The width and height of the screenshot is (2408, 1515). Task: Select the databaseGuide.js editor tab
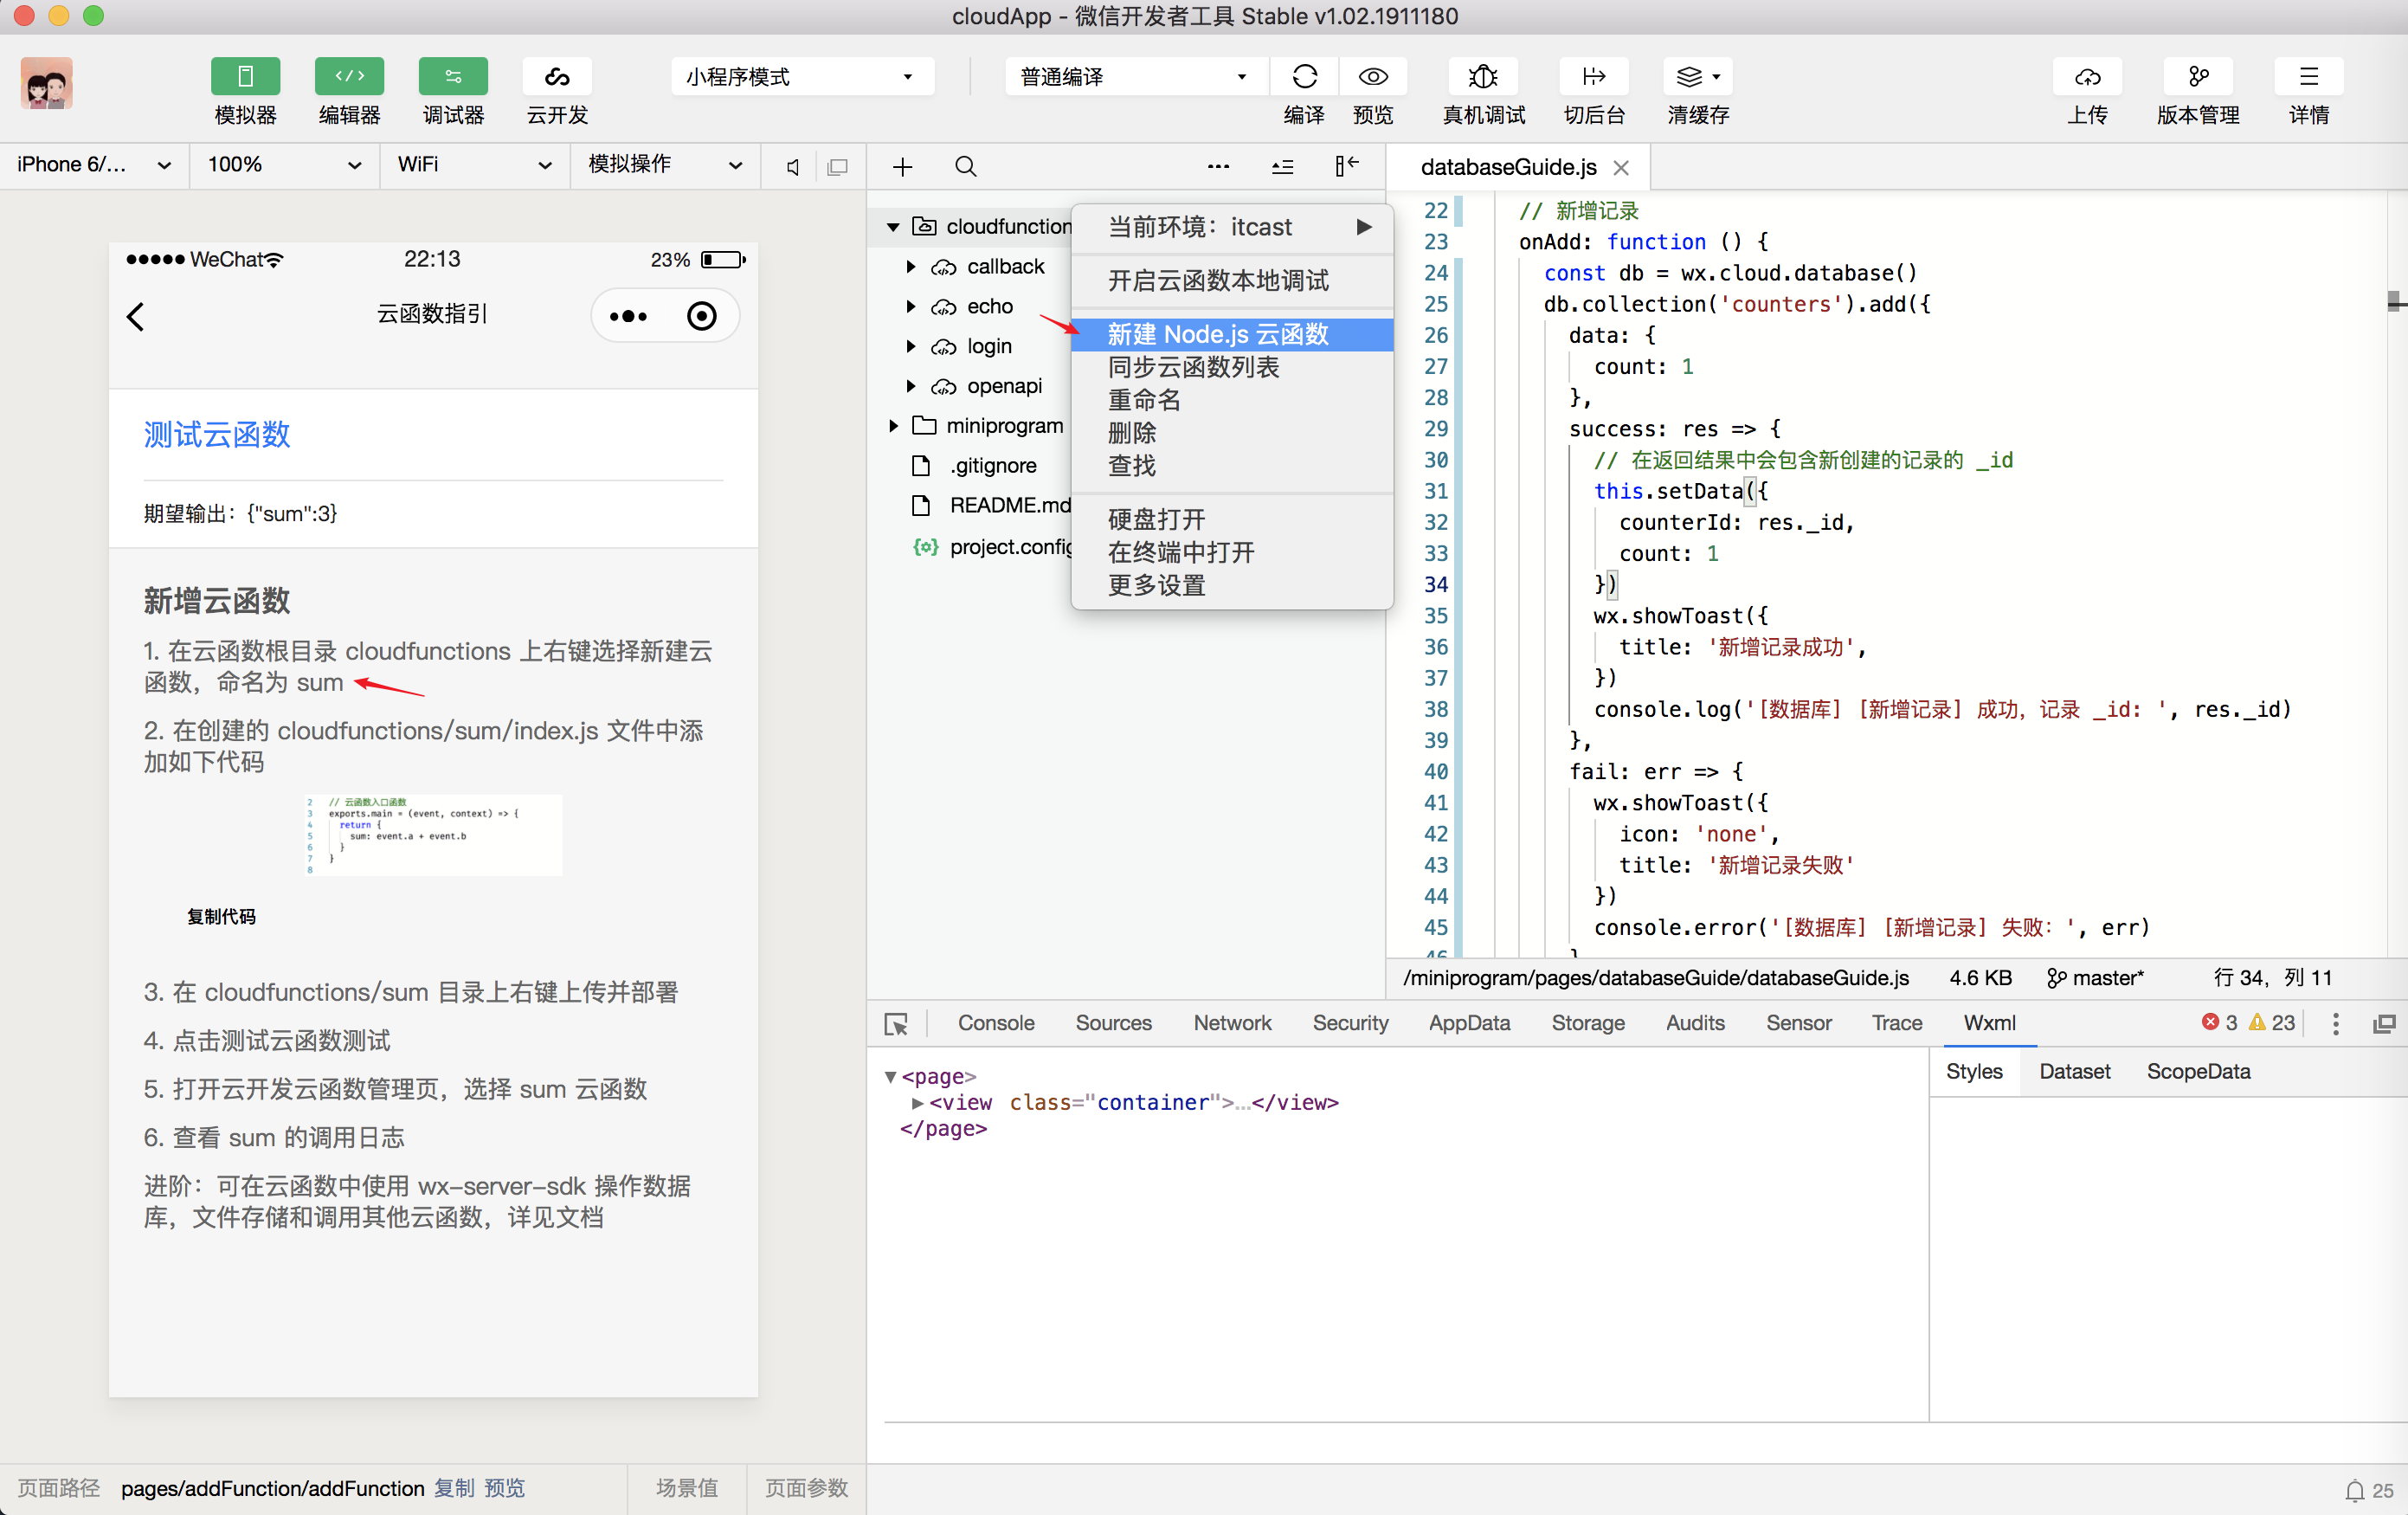pos(1508,167)
